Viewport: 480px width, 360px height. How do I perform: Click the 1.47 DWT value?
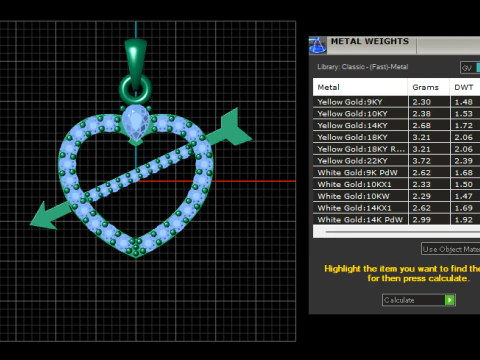[x=464, y=196]
